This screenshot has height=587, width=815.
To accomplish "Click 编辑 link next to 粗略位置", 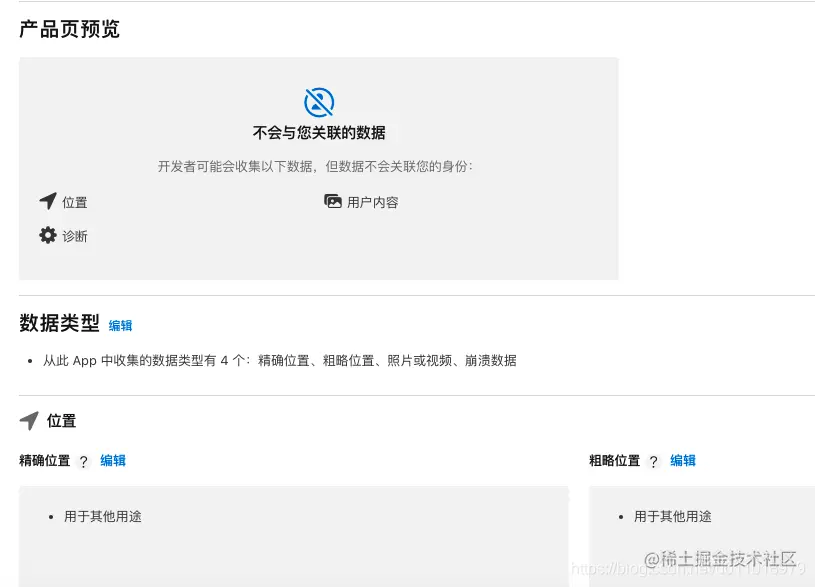I will coord(683,461).
